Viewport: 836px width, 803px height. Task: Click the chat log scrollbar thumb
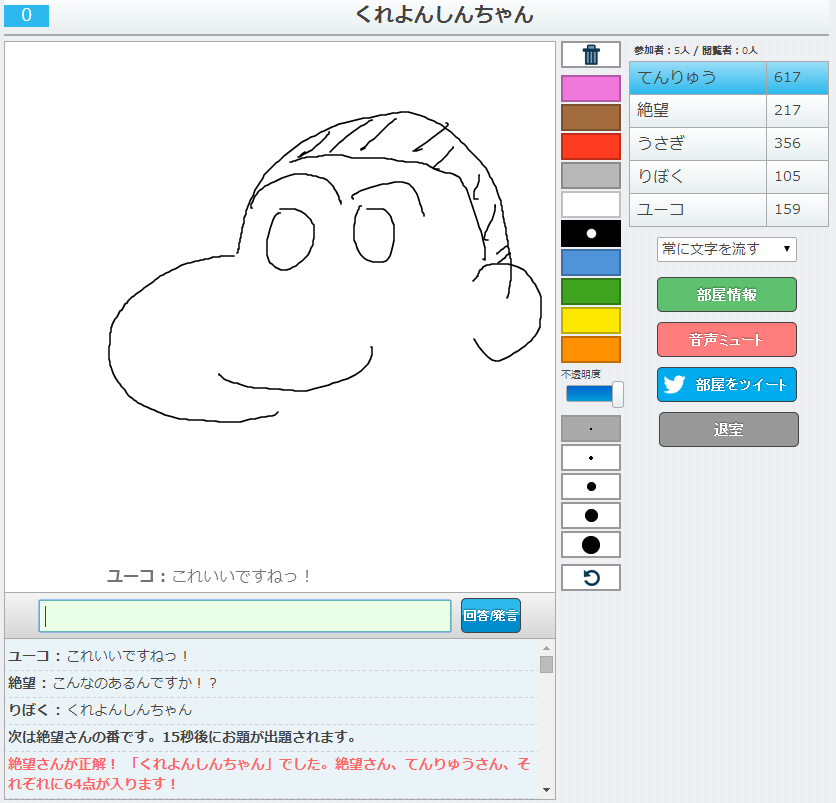coord(546,664)
